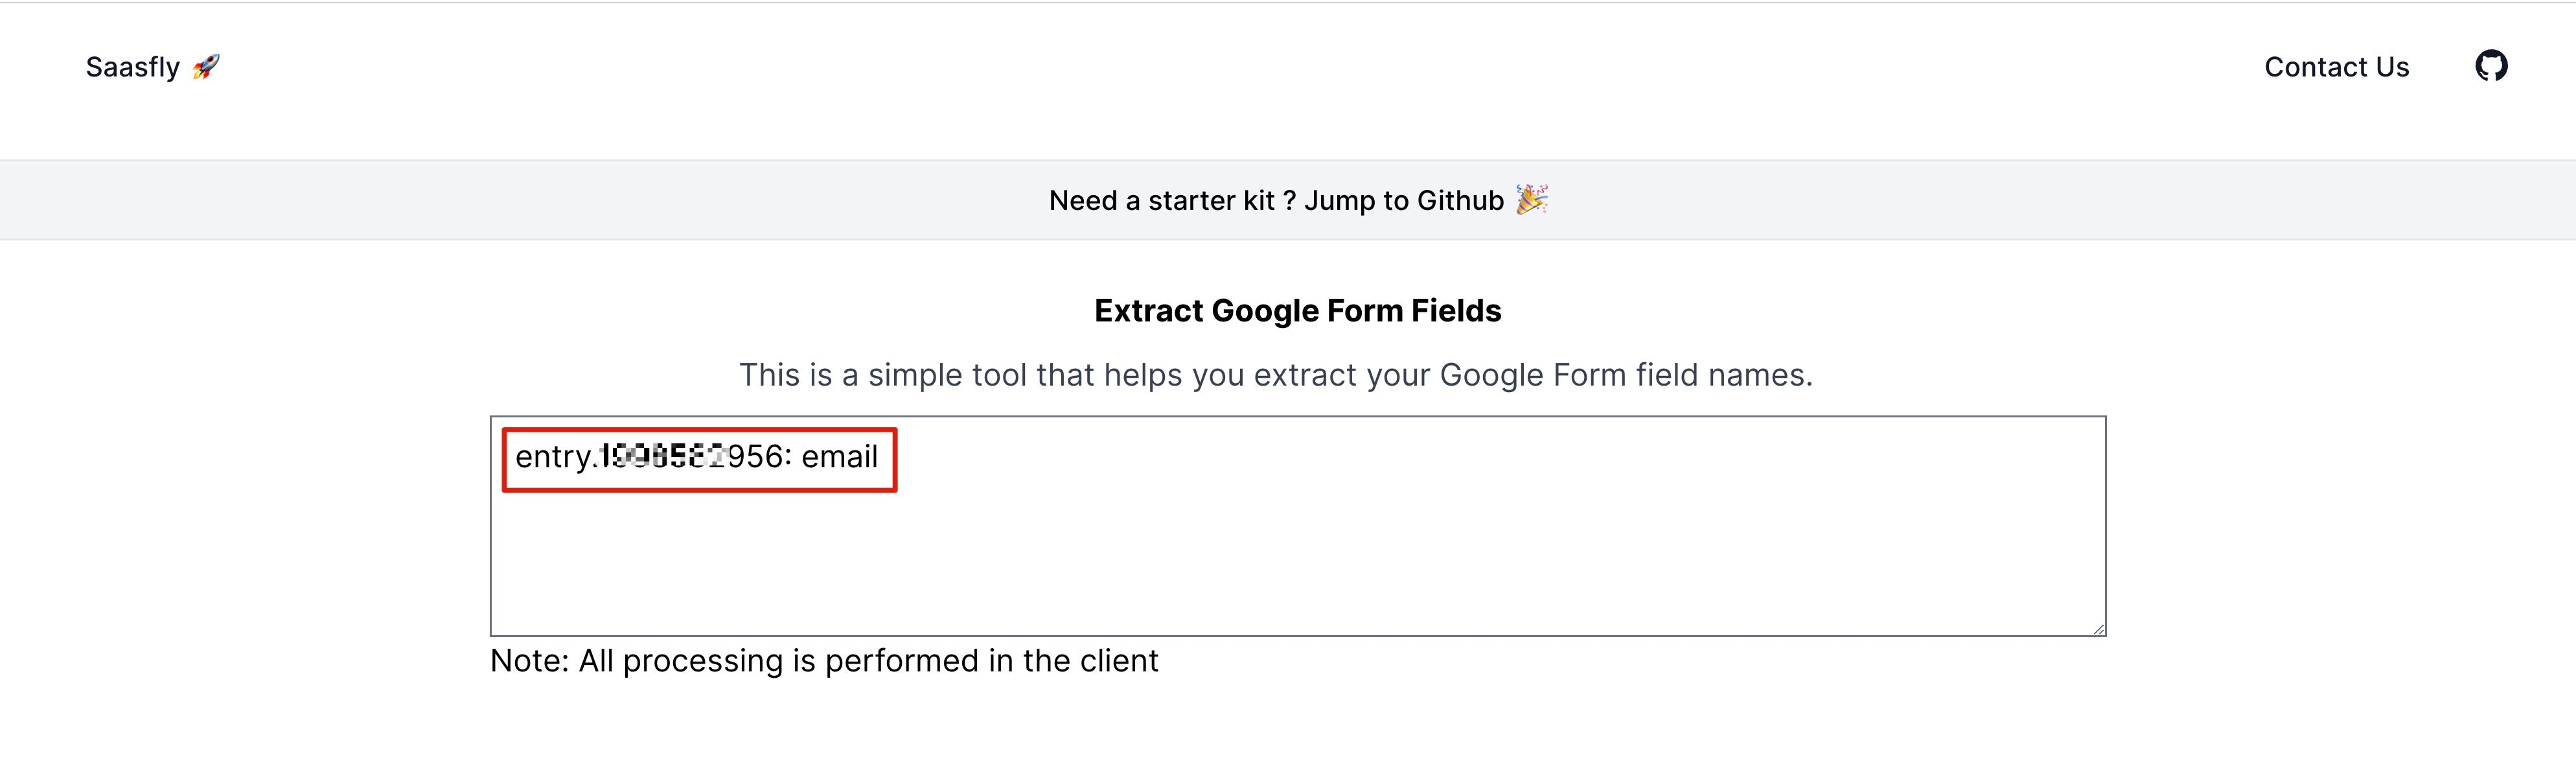The image size is (2576, 779).
Task: Grab the textarea resize handle corner
Action: [2099, 629]
